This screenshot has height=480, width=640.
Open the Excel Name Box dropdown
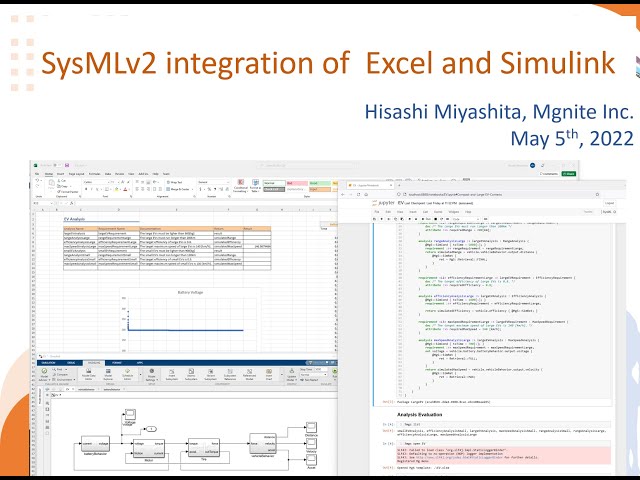tap(52, 203)
